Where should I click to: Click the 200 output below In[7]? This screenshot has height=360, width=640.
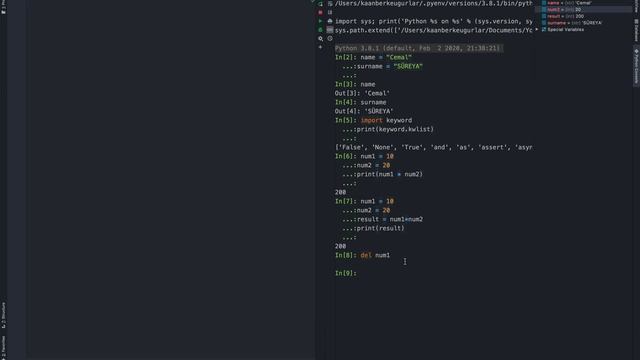340,246
